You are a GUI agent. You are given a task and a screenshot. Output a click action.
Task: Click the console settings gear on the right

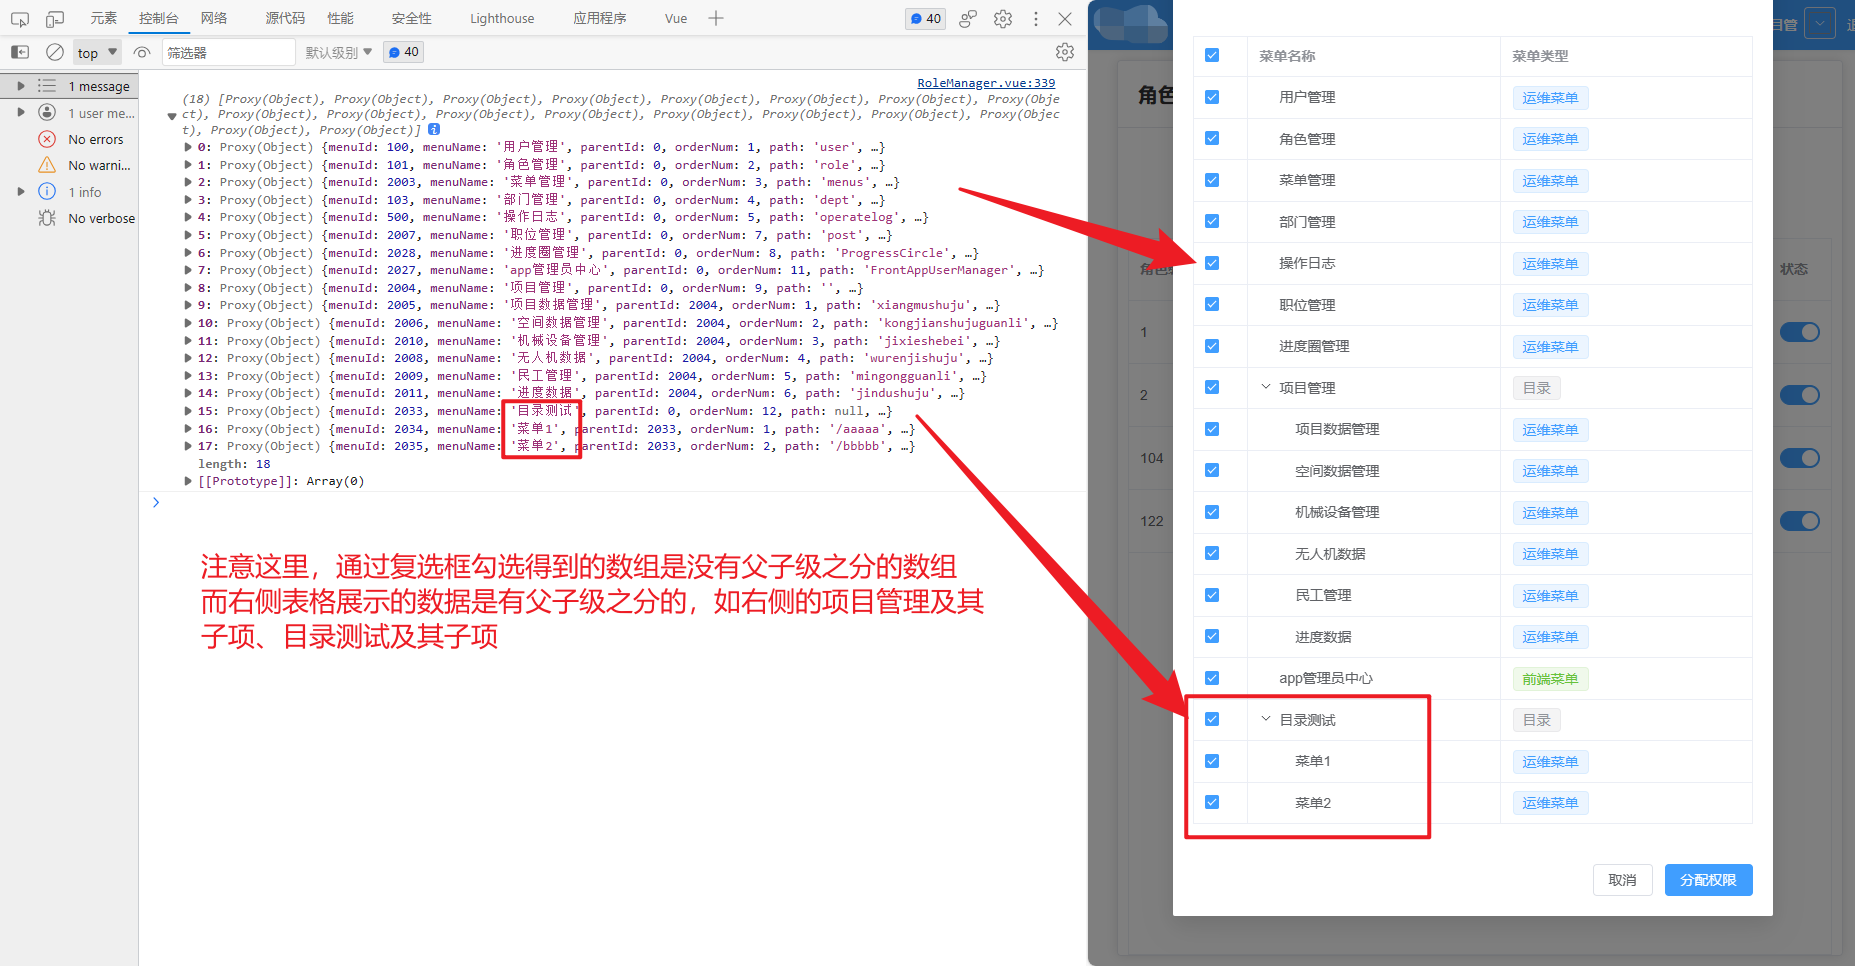point(1065,51)
